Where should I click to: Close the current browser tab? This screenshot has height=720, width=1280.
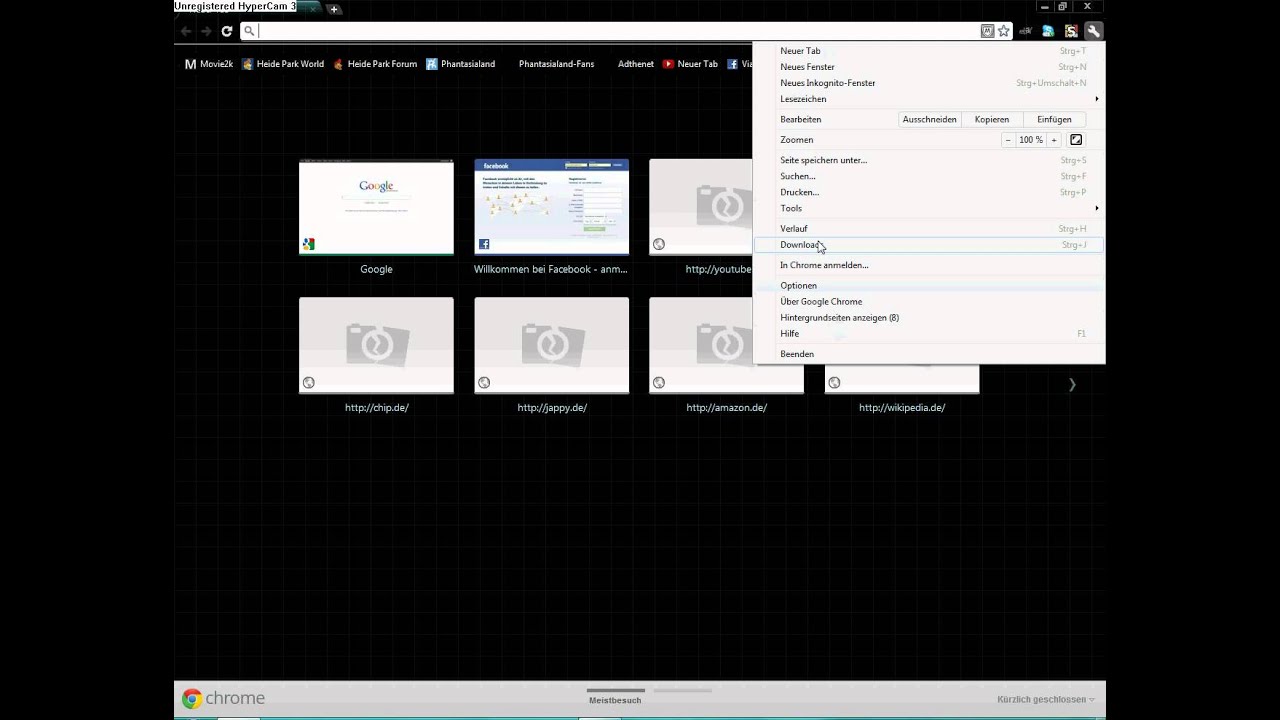coord(314,8)
